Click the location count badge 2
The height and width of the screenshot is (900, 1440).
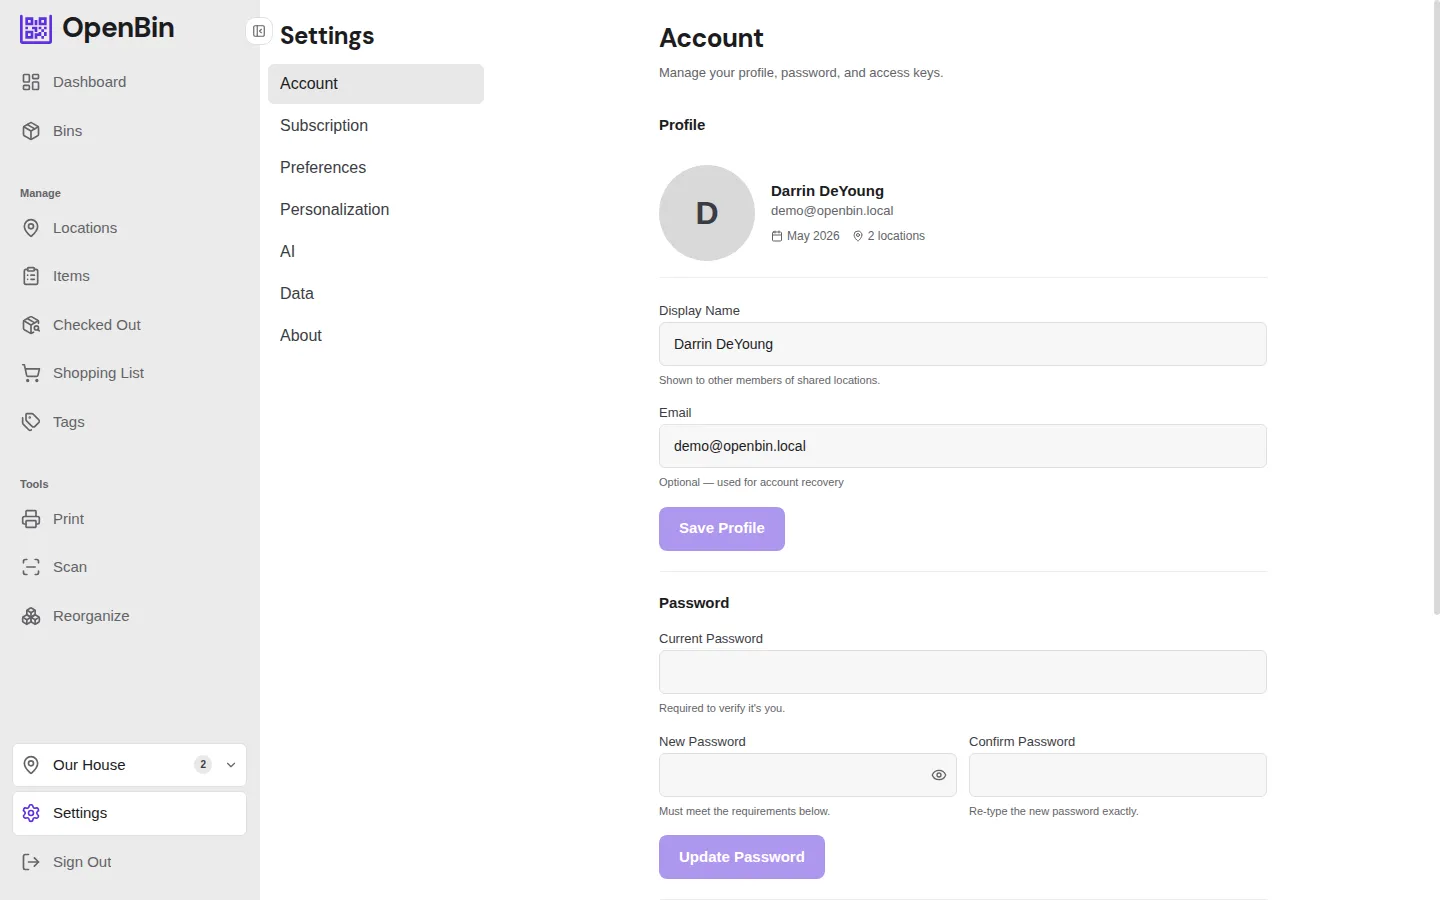[x=203, y=765]
